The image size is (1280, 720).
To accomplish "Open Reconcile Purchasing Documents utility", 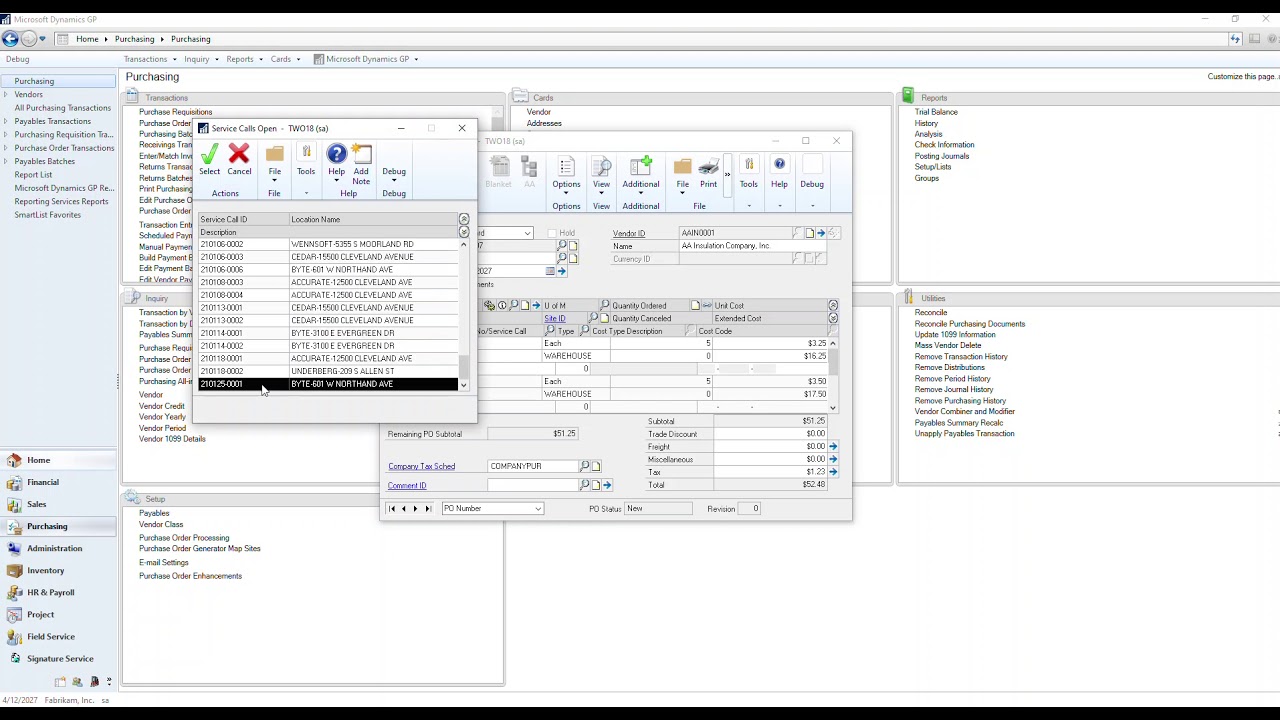I will (969, 324).
